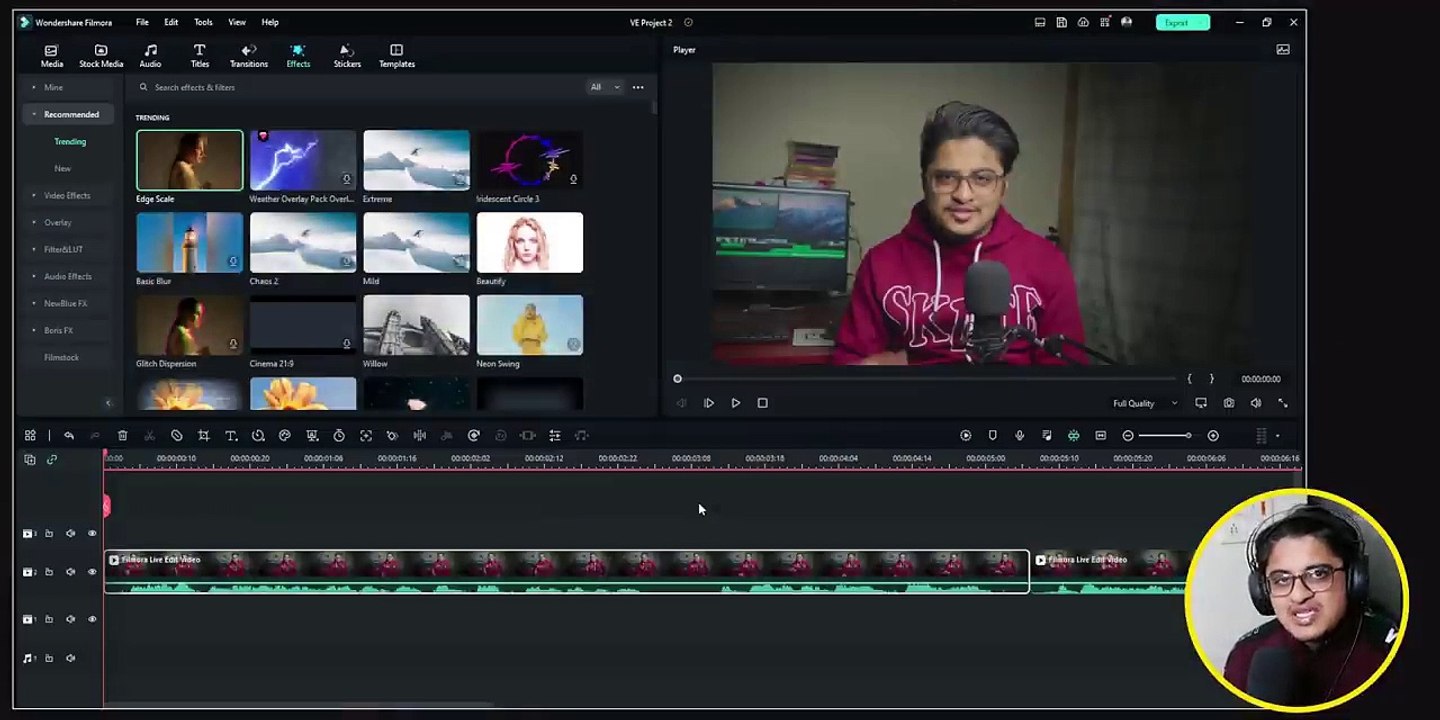Viewport: 1440px width, 720px height.
Task: Mute video track 2 speaker icon
Action: tap(70, 572)
